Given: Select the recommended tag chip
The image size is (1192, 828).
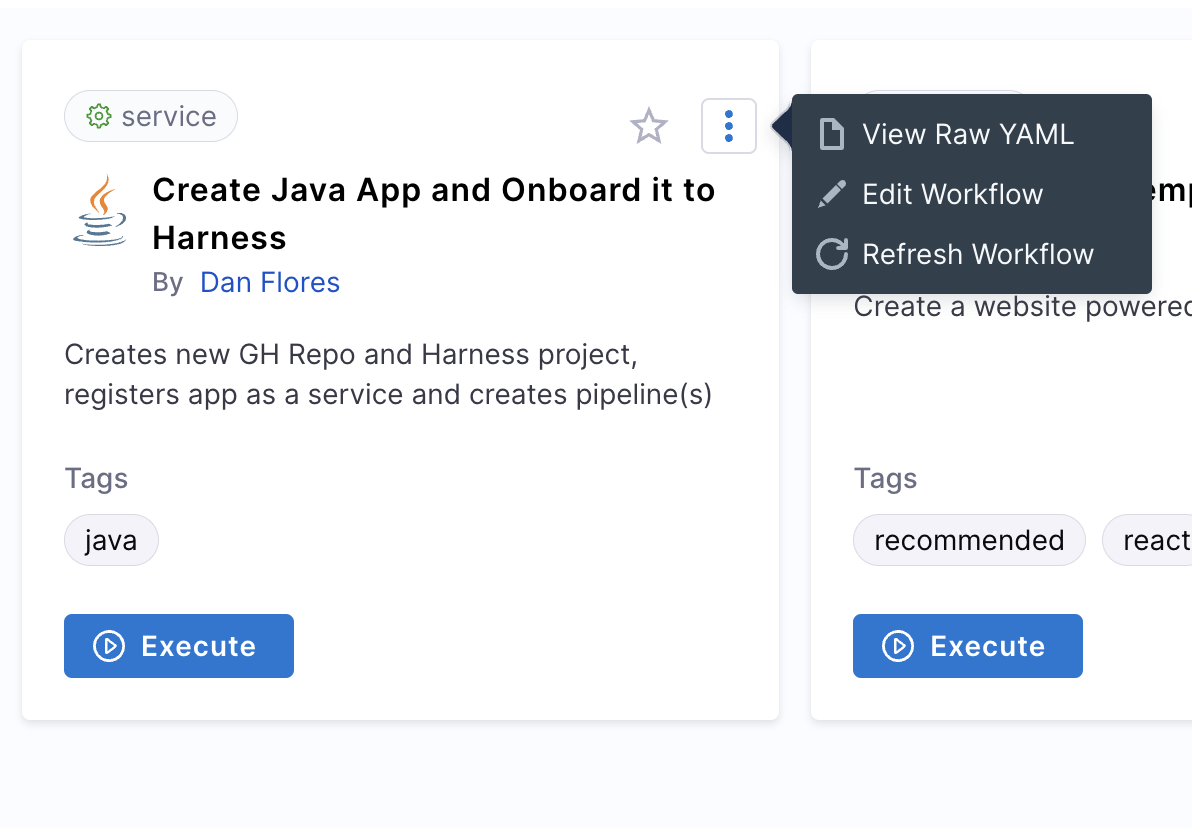Looking at the screenshot, I should click(x=968, y=541).
